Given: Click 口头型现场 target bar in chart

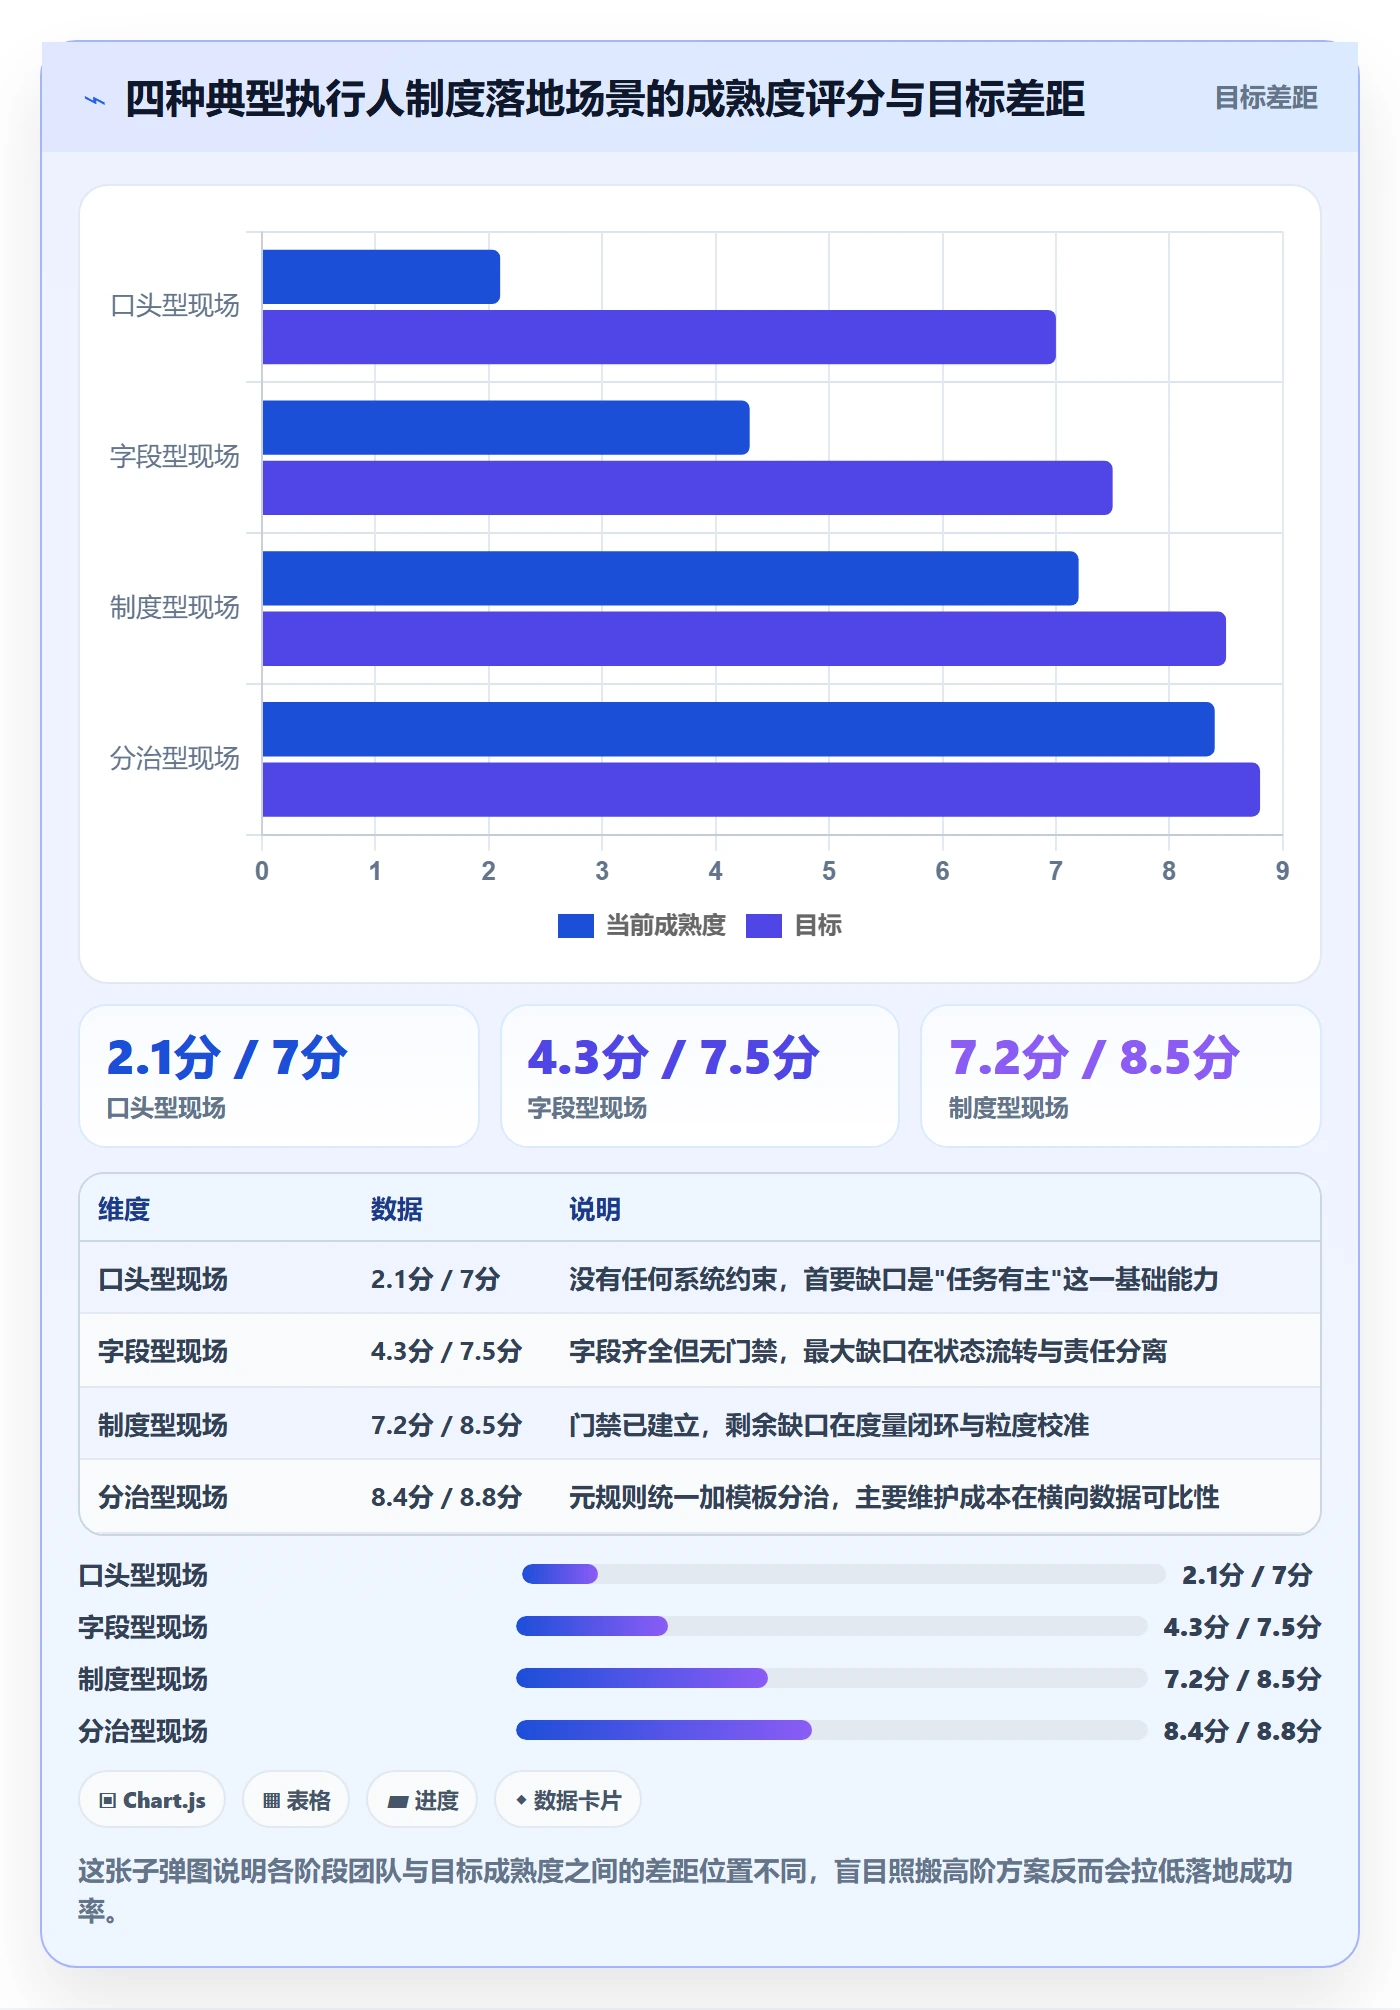Looking at the screenshot, I should (x=659, y=337).
